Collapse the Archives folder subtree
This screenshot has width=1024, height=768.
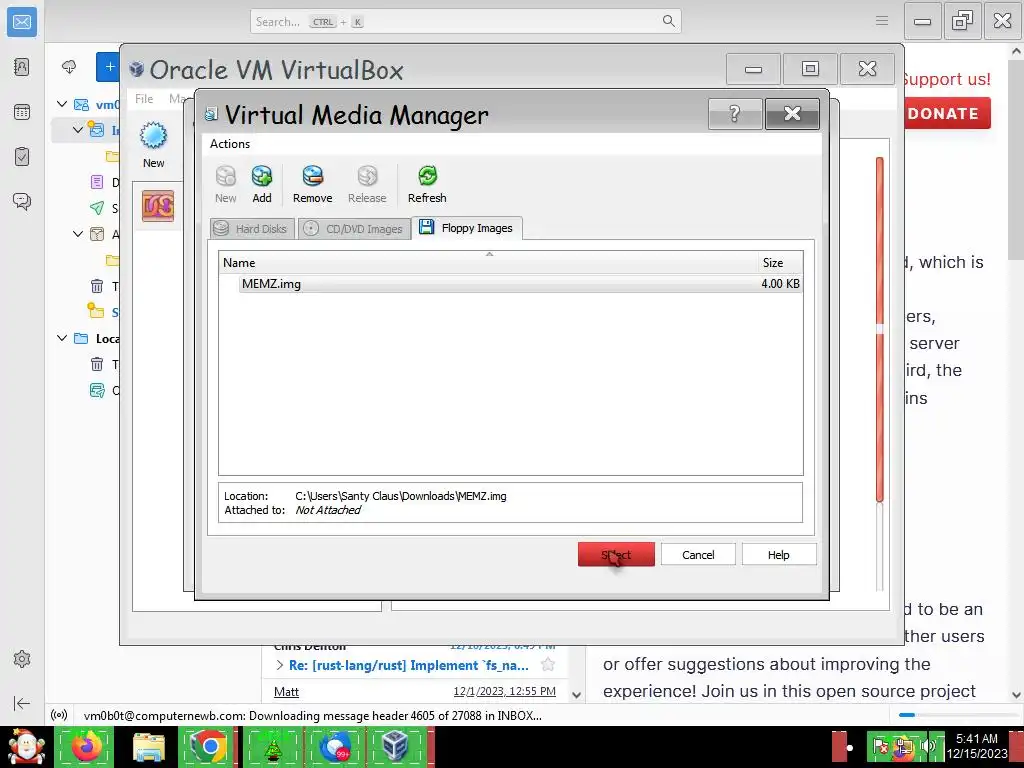coord(78,234)
